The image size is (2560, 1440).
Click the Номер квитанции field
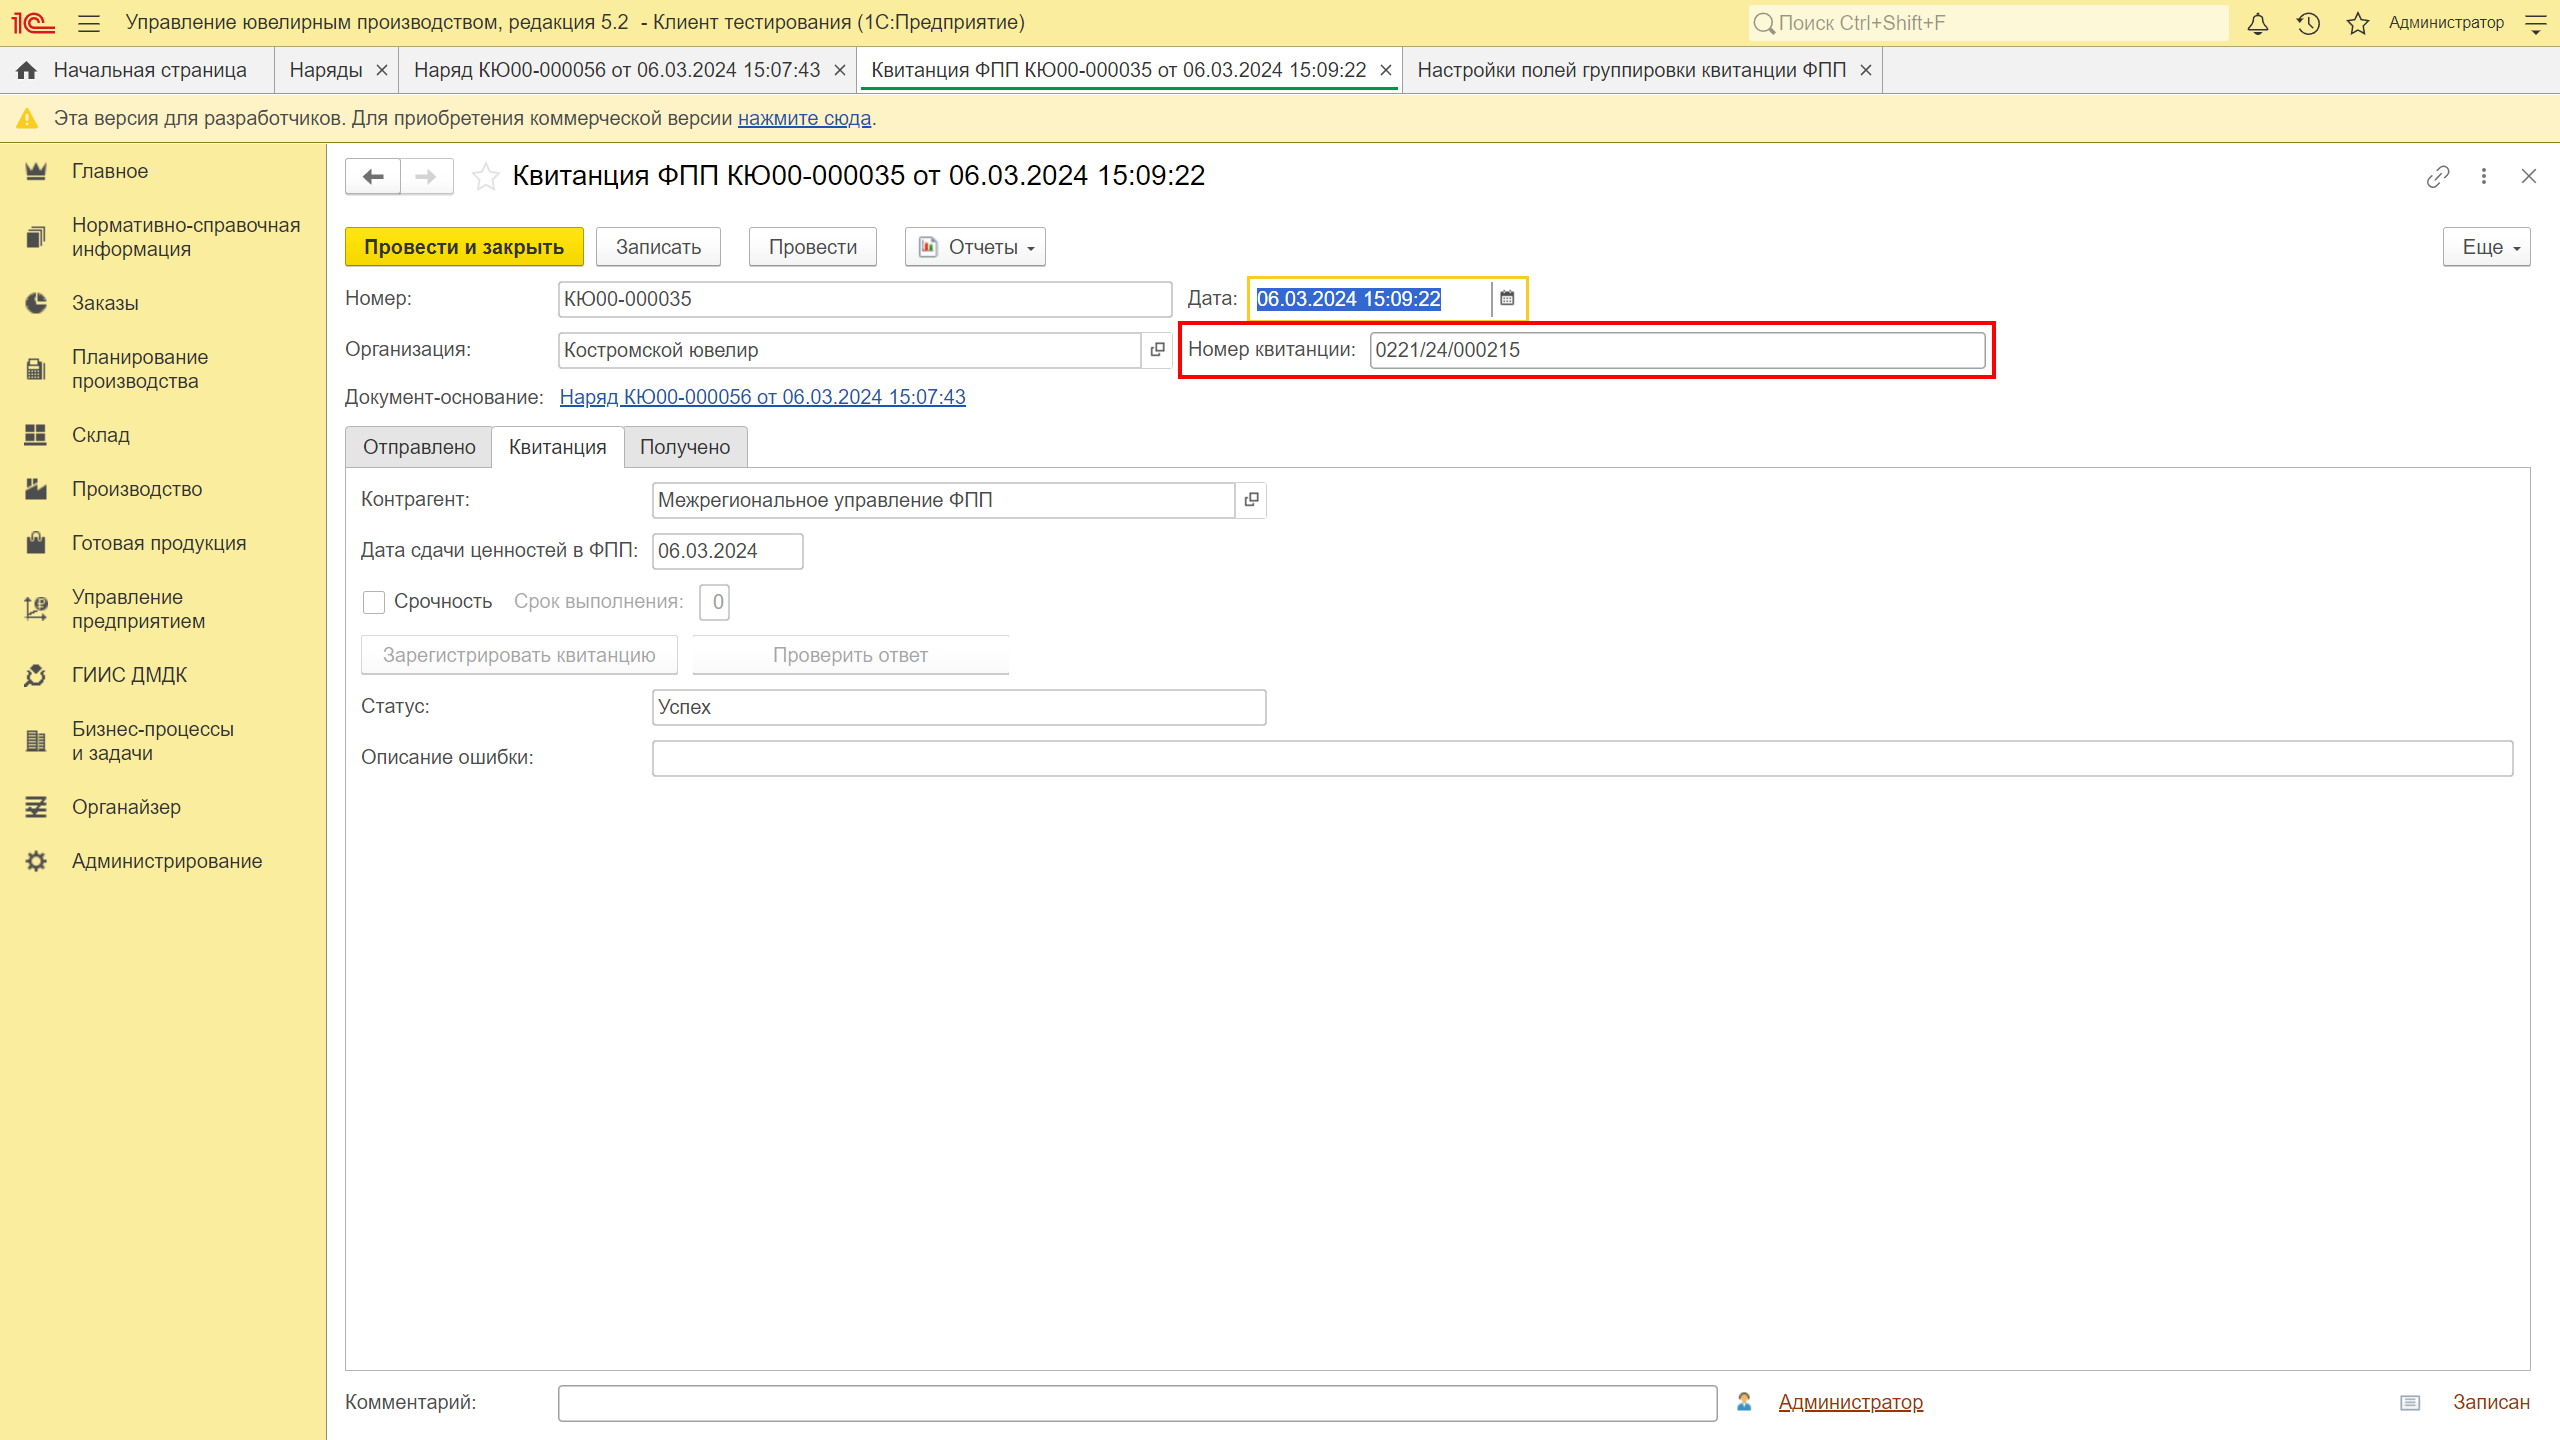(1677, 350)
